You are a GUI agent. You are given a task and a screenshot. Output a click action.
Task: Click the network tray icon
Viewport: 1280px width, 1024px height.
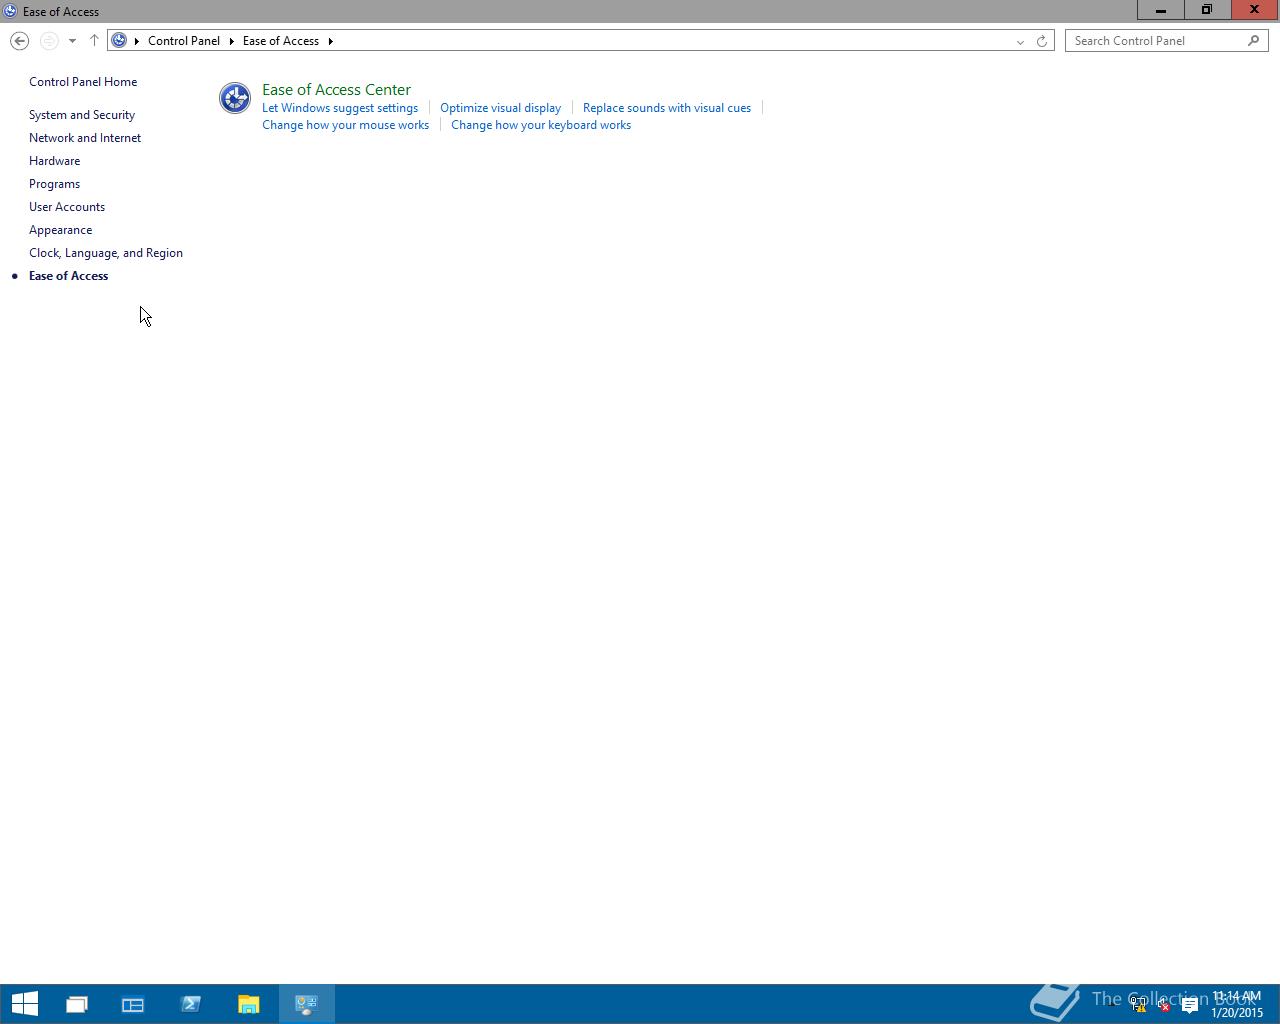pyautogui.click(x=1138, y=1005)
